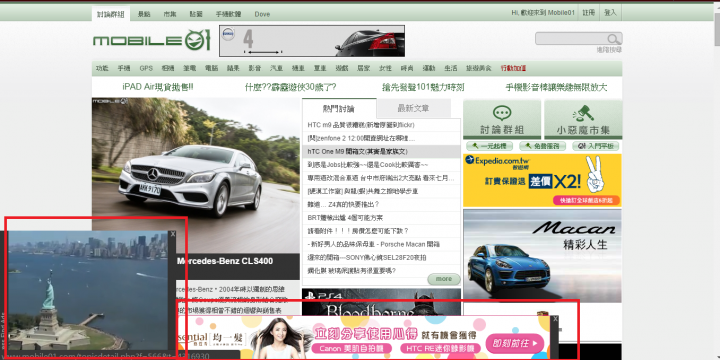Open the 手機軟體 tab in top bar

pos(228,14)
